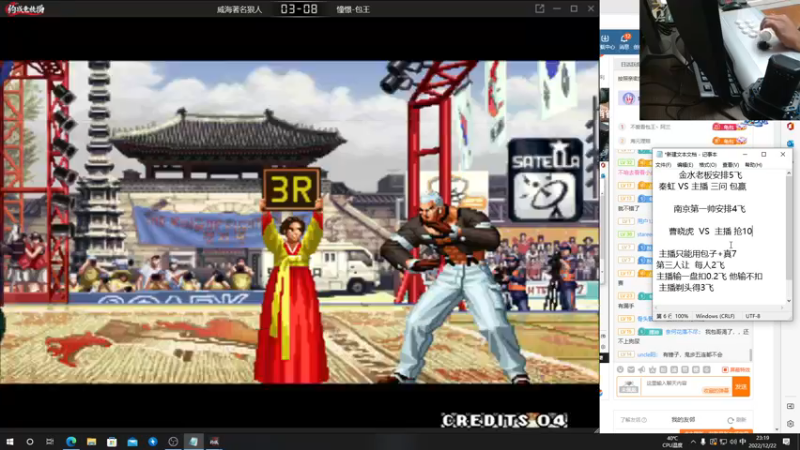The width and height of the screenshot is (800, 450).
Task: Open Microsoft Edge from the taskbar
Action: pyautogui.click(x=71, y=441)
